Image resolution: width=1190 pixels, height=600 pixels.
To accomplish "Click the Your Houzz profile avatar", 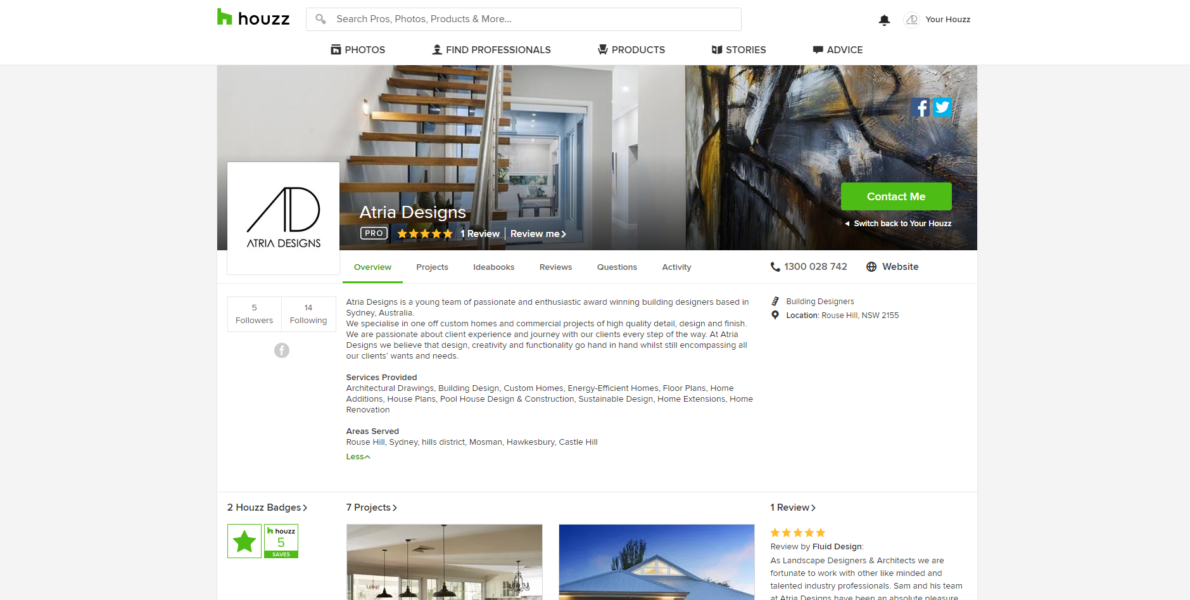I will (911, 20).
